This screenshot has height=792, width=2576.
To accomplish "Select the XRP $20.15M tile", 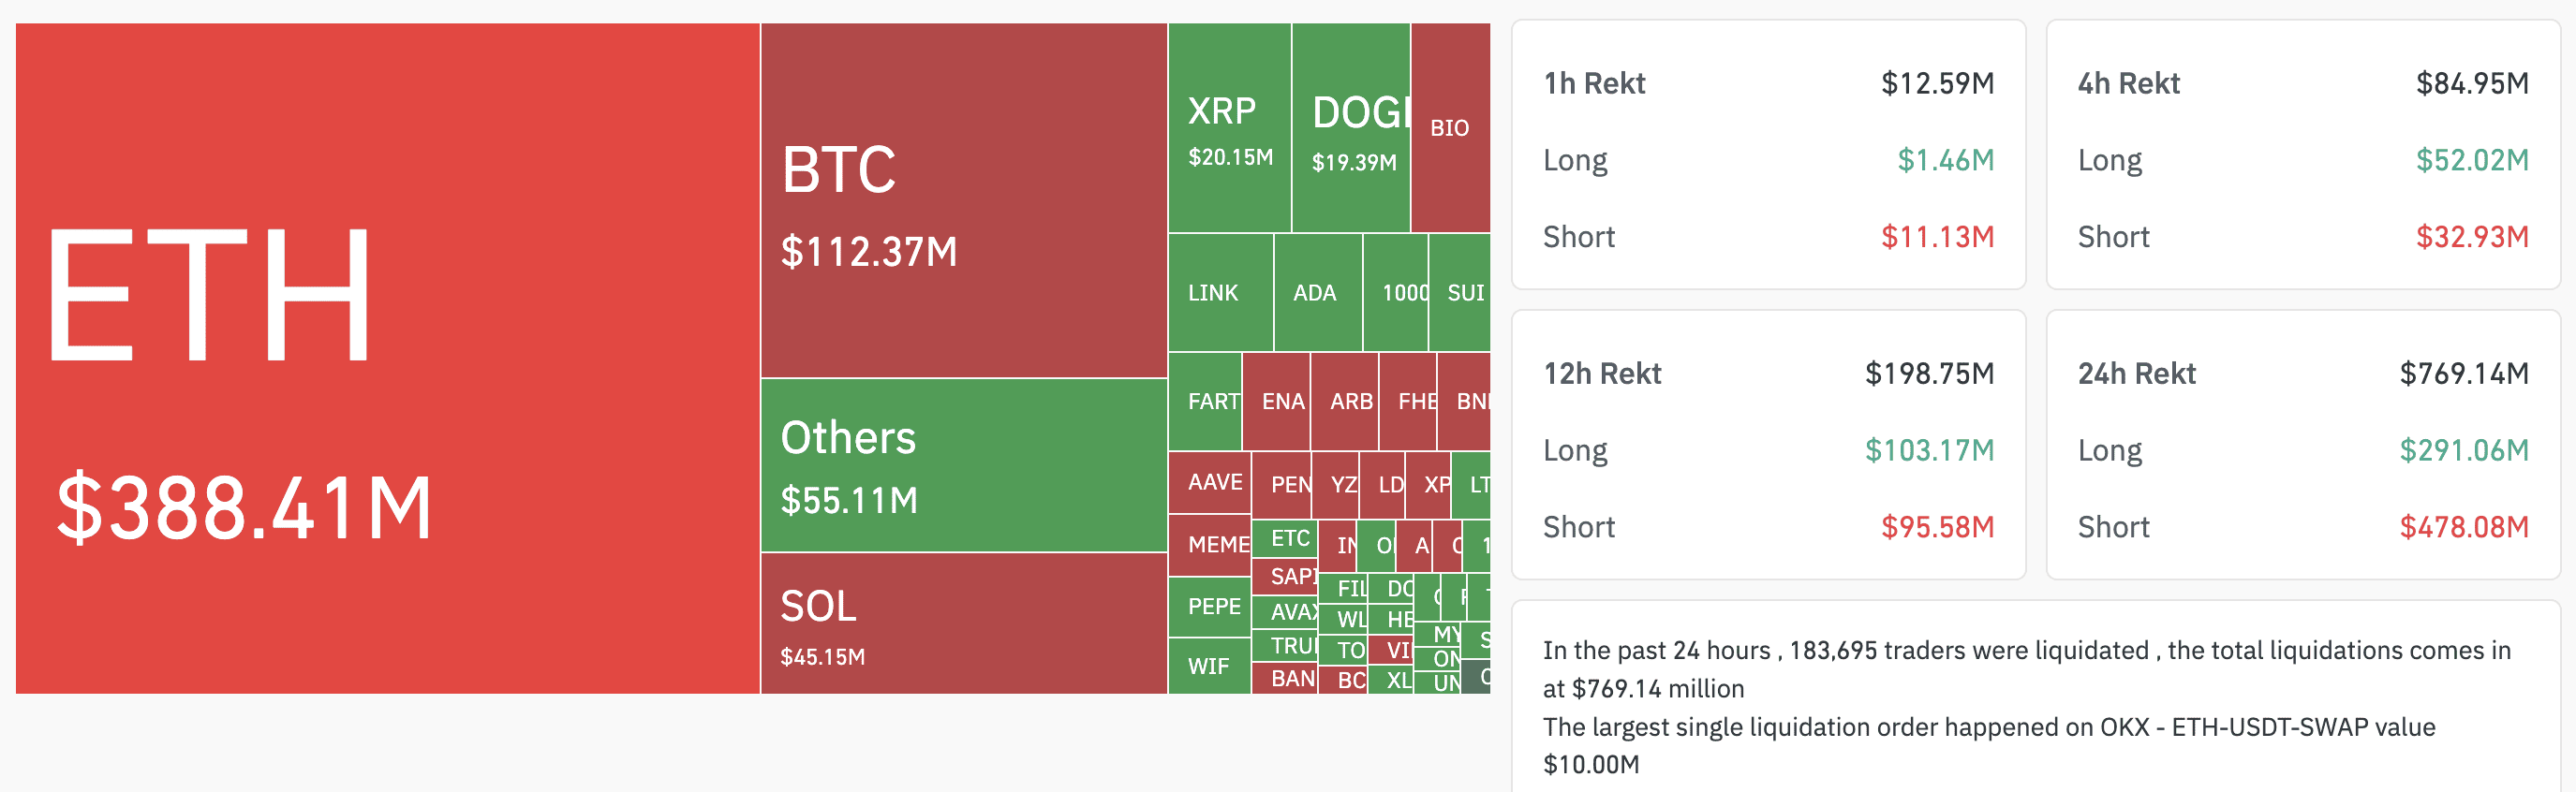I will (x=1229, y=128).
